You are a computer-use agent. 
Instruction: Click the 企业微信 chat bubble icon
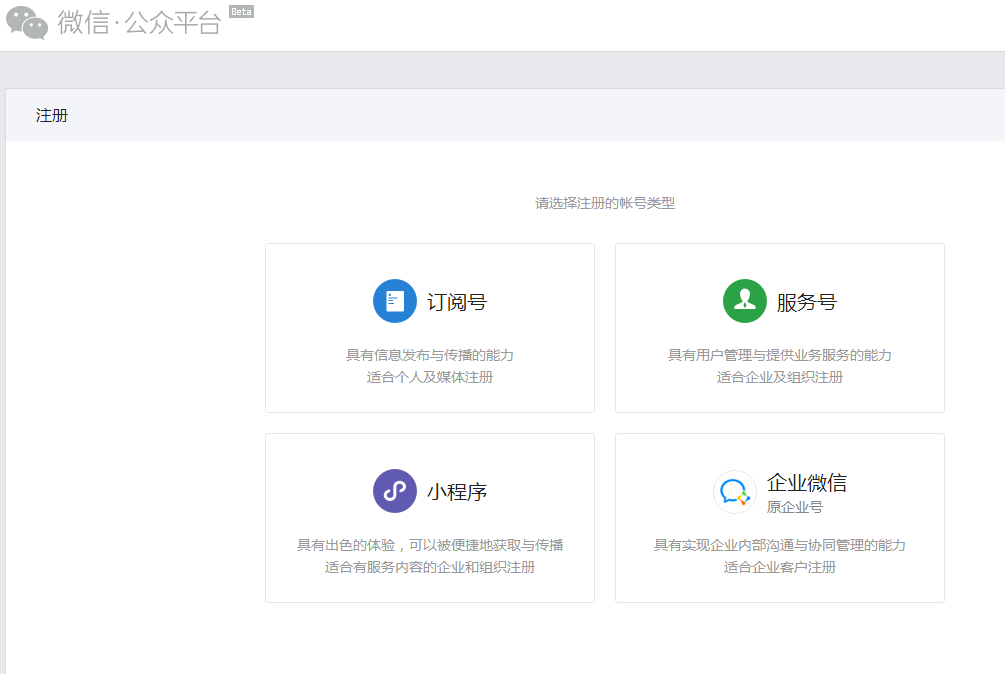[x=735, y=492]
